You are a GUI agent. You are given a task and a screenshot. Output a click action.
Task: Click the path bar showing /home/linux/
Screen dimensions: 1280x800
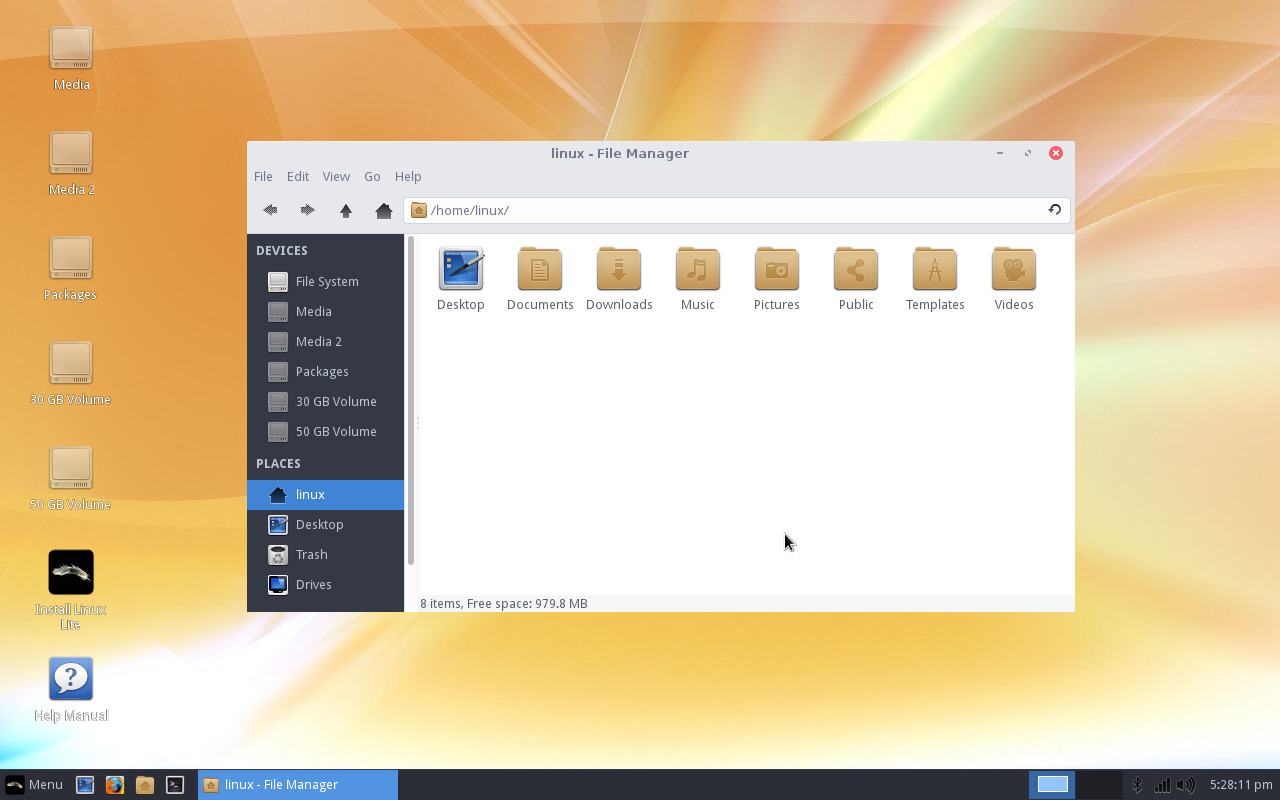click(x=700, y=210)
